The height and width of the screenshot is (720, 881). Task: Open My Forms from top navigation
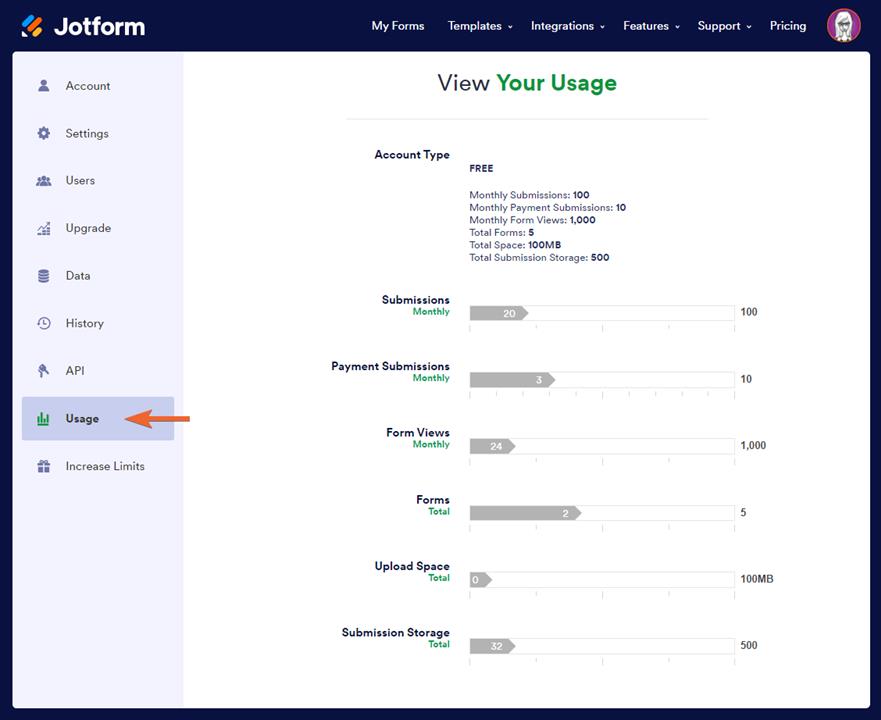pyautogui.click(x=398, y=26)
